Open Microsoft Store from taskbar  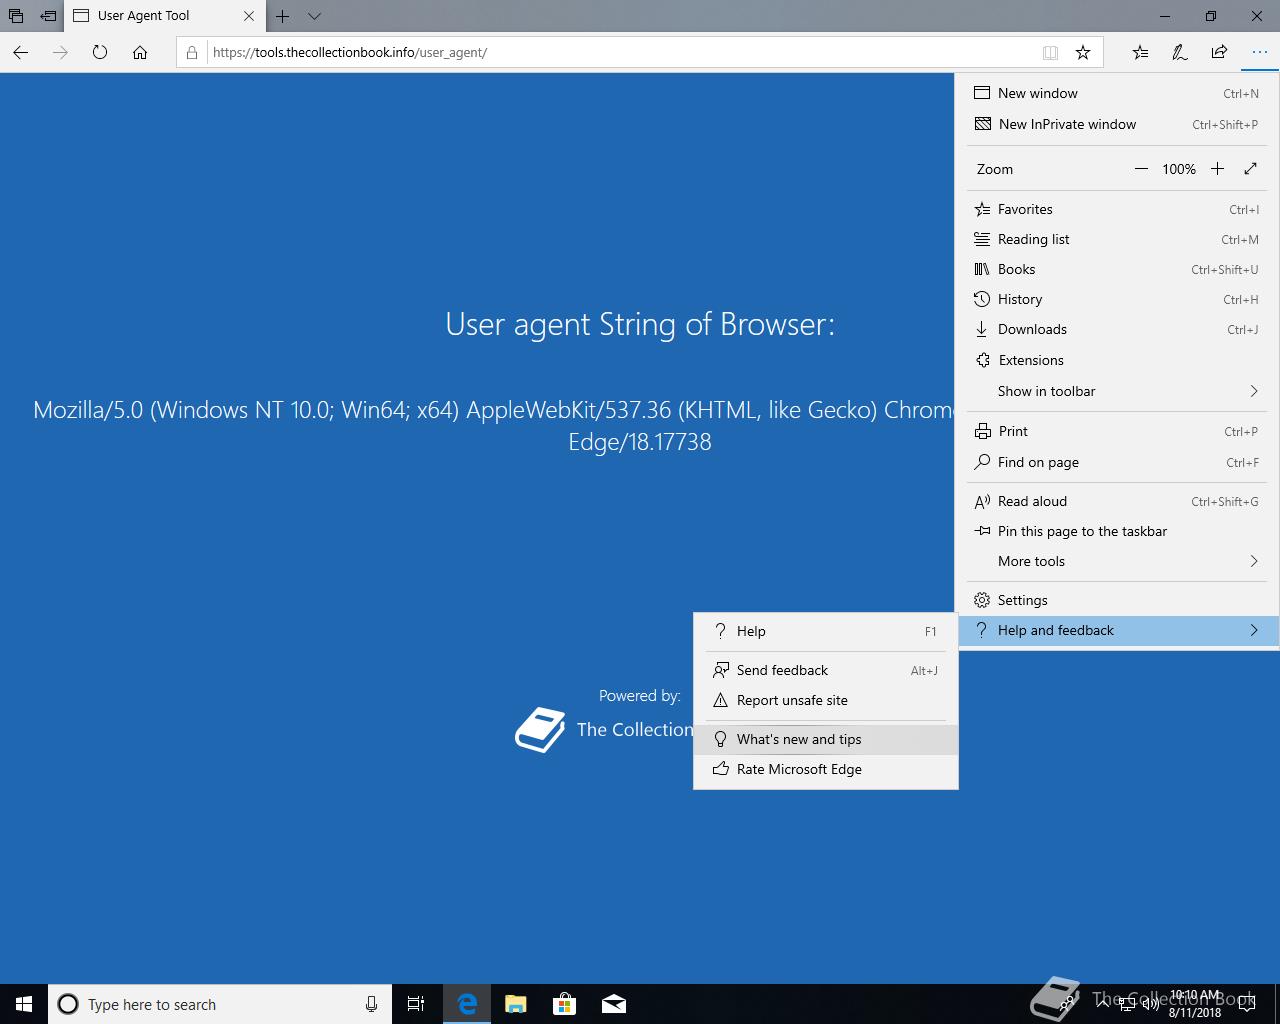tap(564, 1004)
